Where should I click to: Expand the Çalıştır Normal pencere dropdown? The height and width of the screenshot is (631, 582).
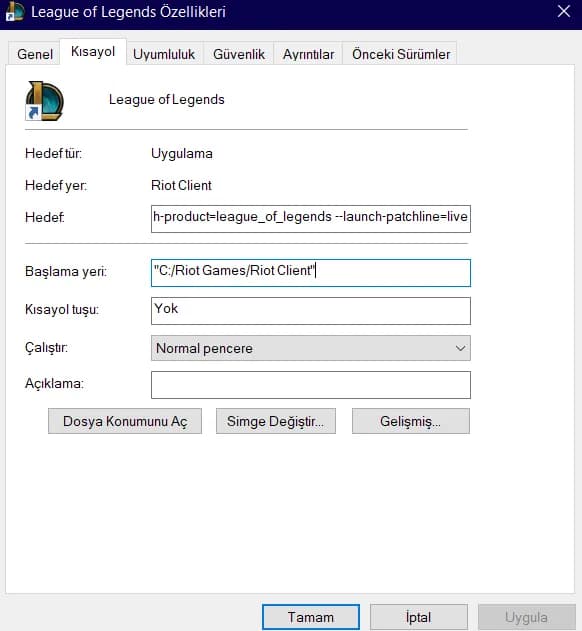[311, 348]
